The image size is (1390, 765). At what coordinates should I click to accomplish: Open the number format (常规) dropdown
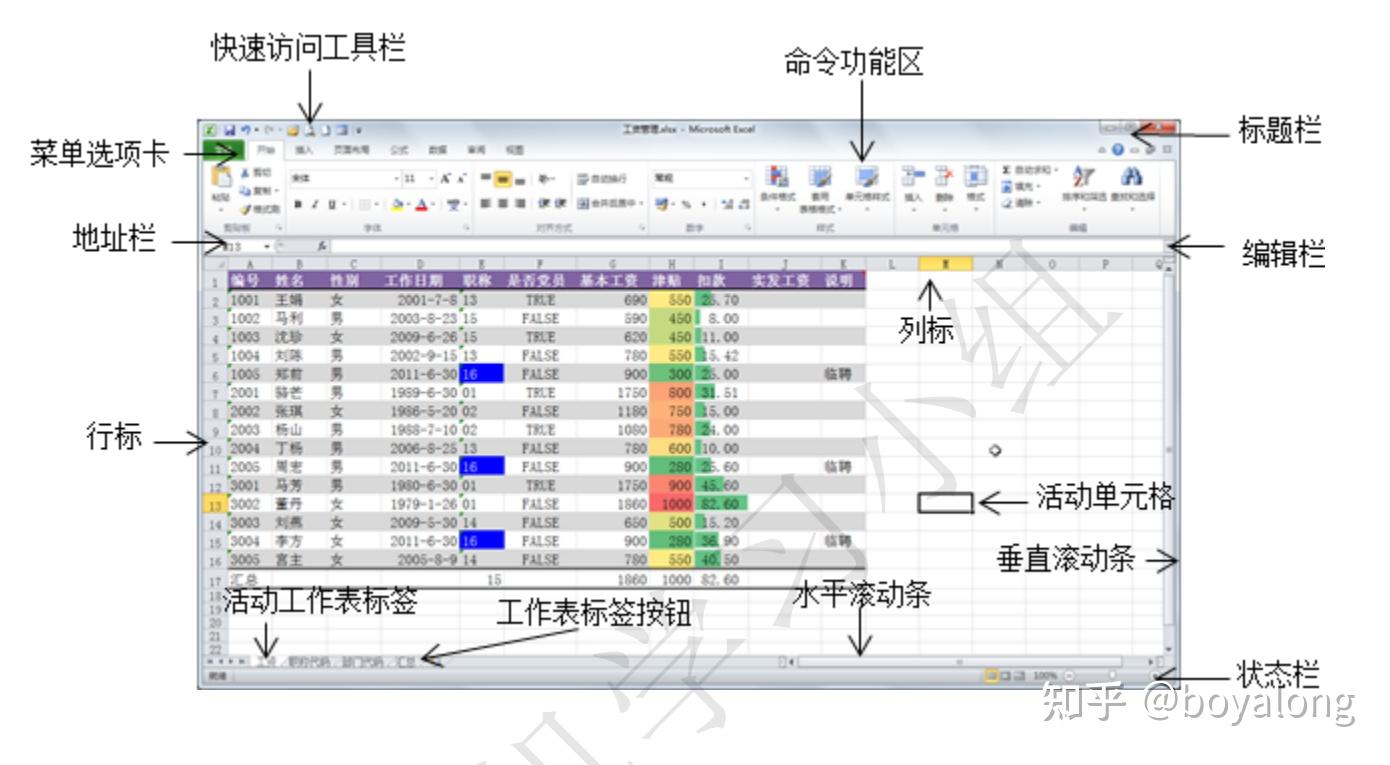click(x=745, y=178)
